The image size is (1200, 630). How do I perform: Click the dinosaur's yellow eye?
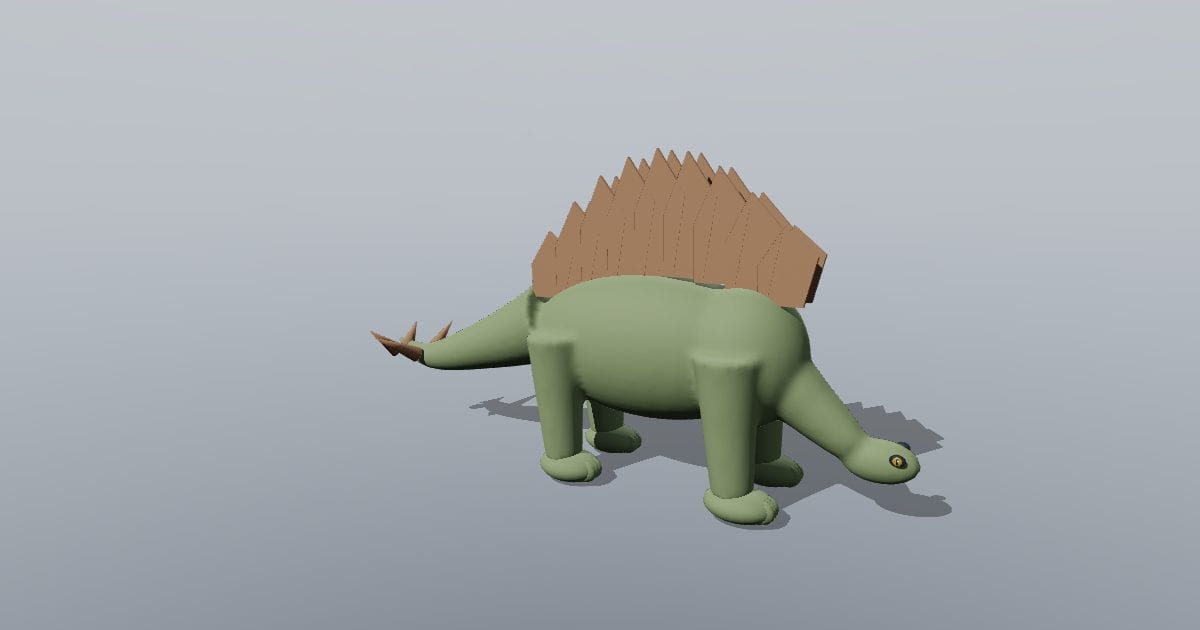(x=897, y=461)
